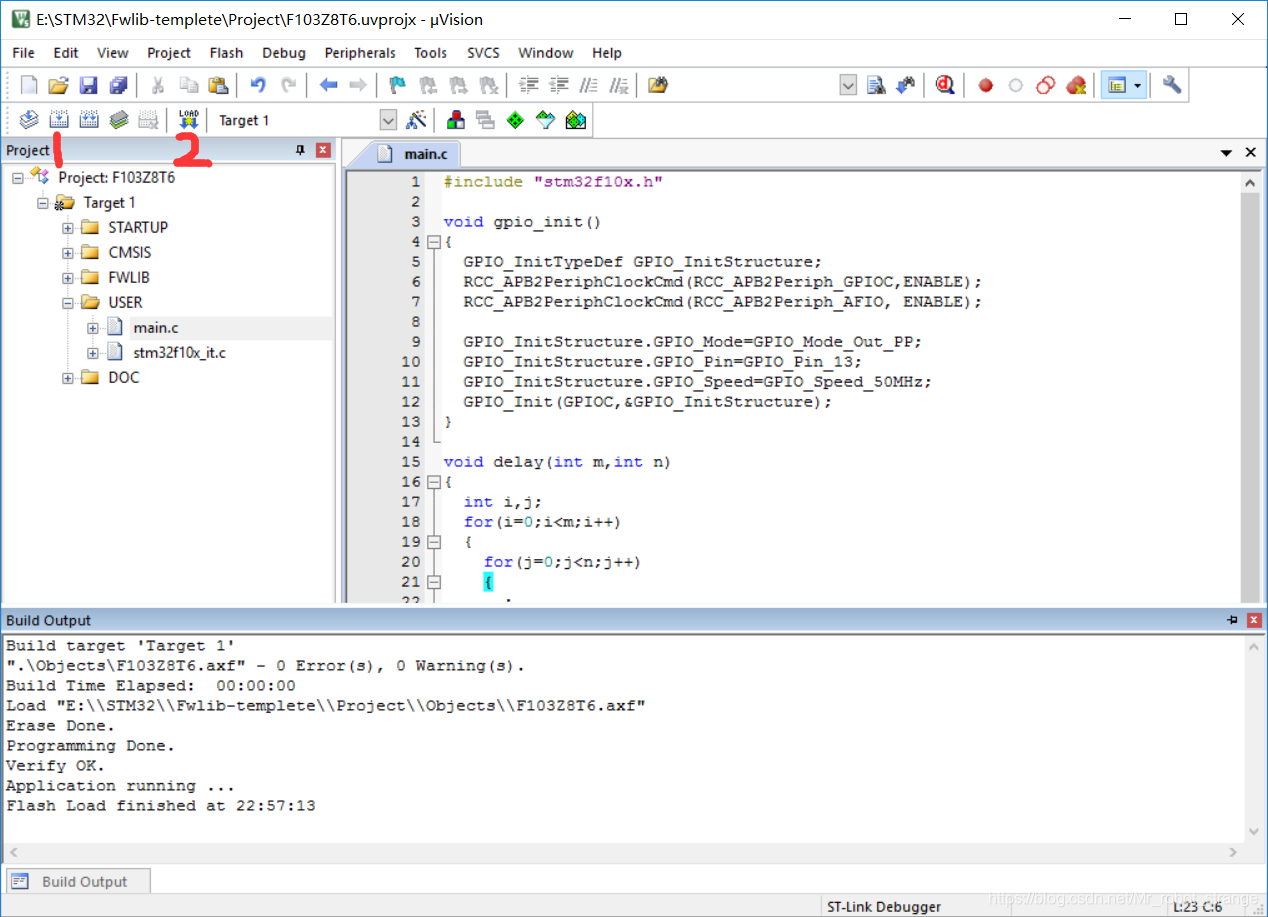This screenshot has width=1268, height=917.
Task: Translate the current file using the first build toolbar icon
Action: click(29, 120)
